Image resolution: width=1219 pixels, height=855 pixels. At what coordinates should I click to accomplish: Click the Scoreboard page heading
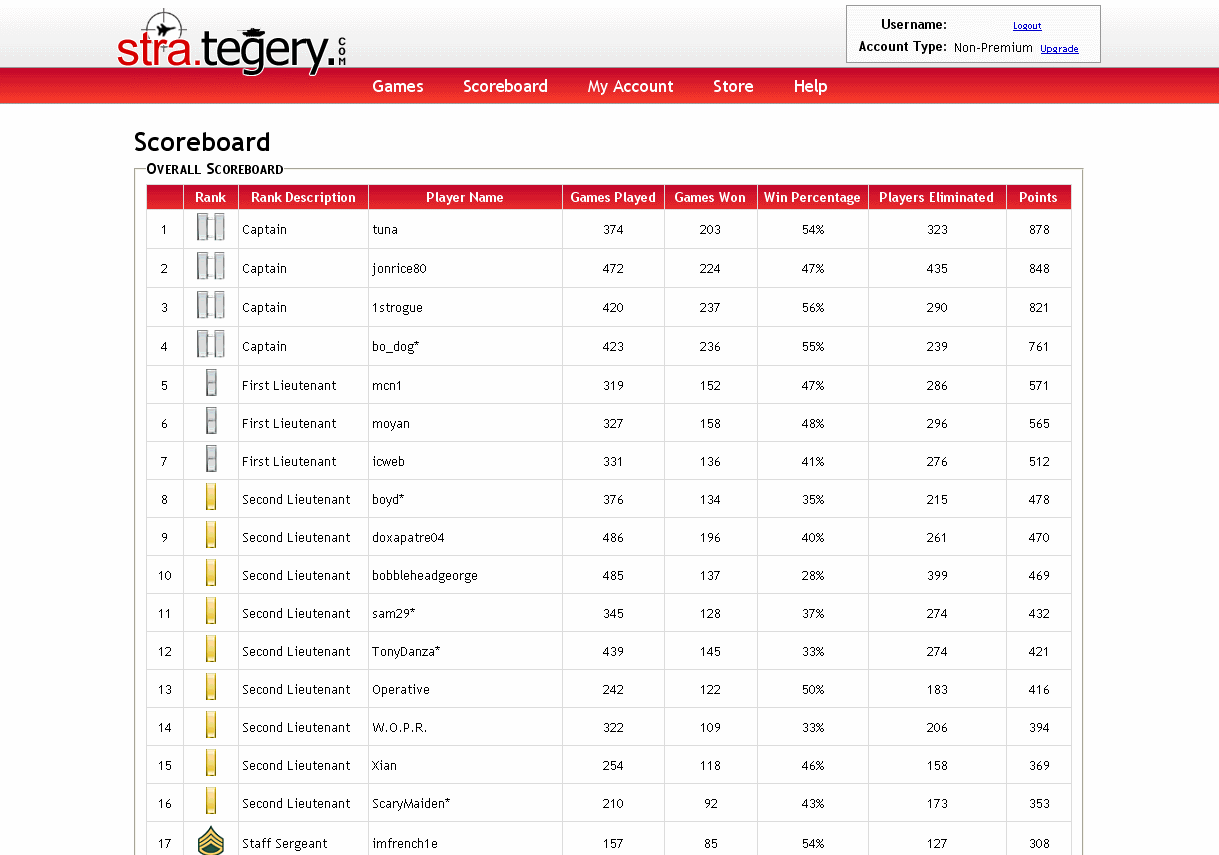pos(202,142)
